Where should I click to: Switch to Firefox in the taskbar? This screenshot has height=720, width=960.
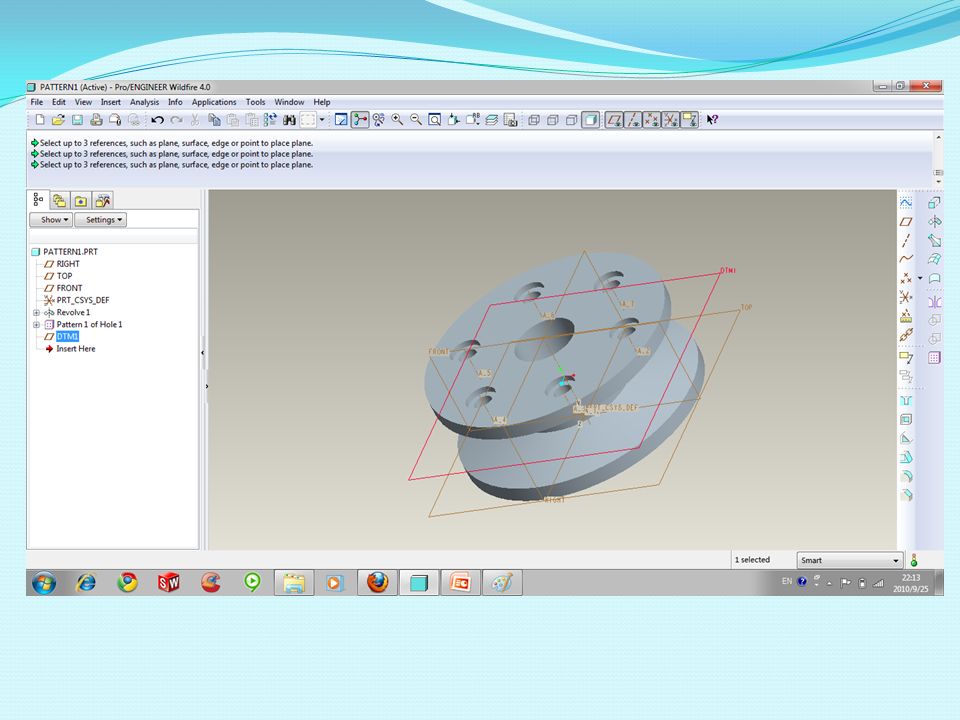point(377,583)
